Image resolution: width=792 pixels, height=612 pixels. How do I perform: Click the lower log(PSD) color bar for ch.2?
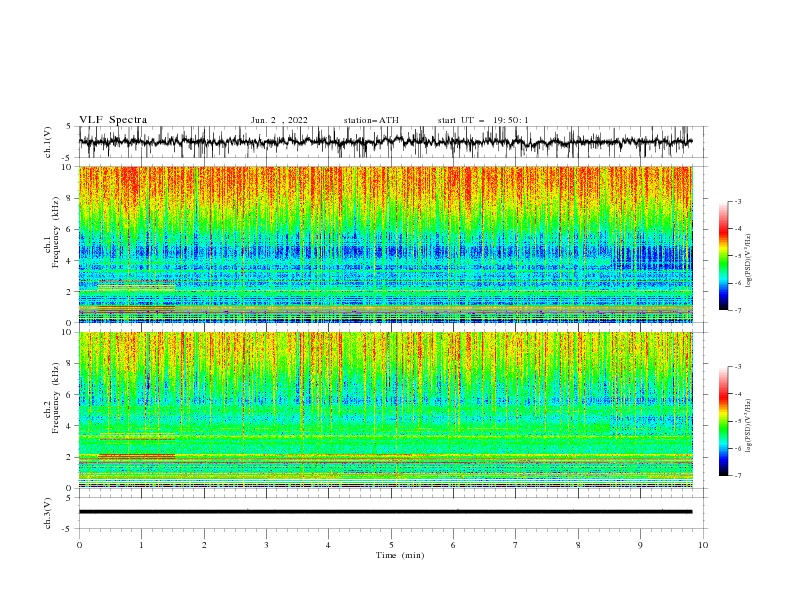coord(723,421)
